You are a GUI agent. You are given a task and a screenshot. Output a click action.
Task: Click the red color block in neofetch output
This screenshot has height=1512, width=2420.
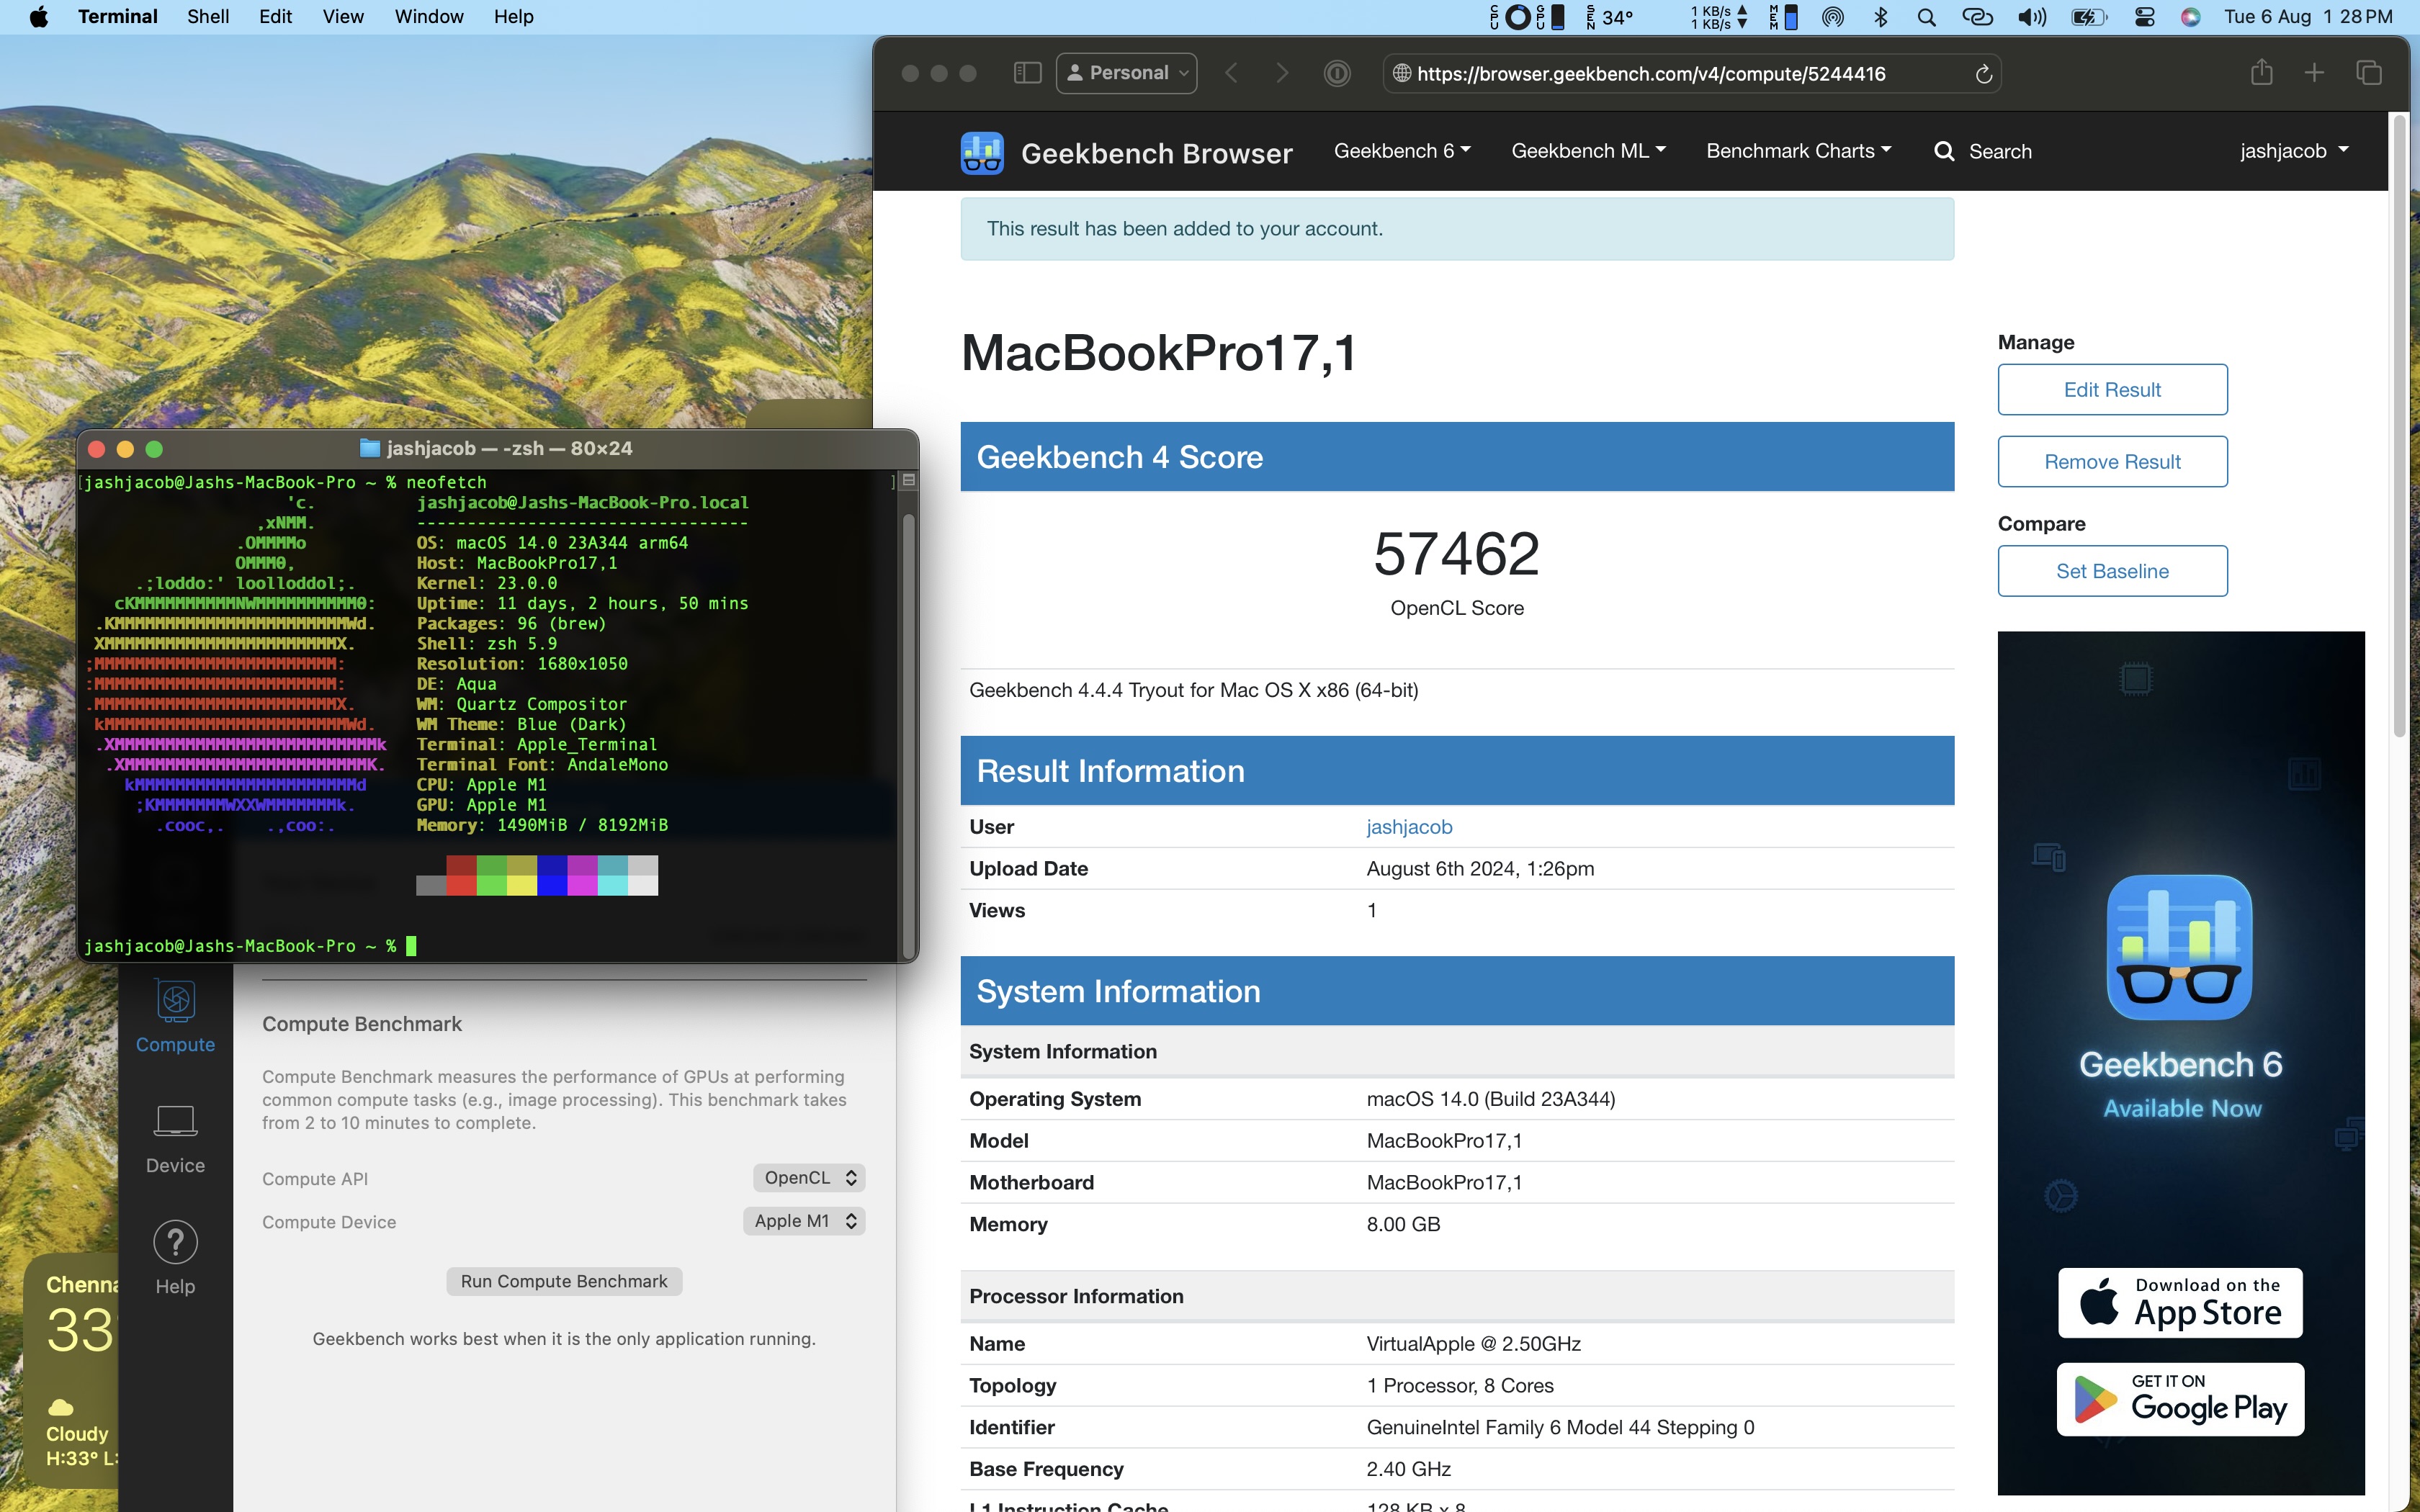pos(461,875)
